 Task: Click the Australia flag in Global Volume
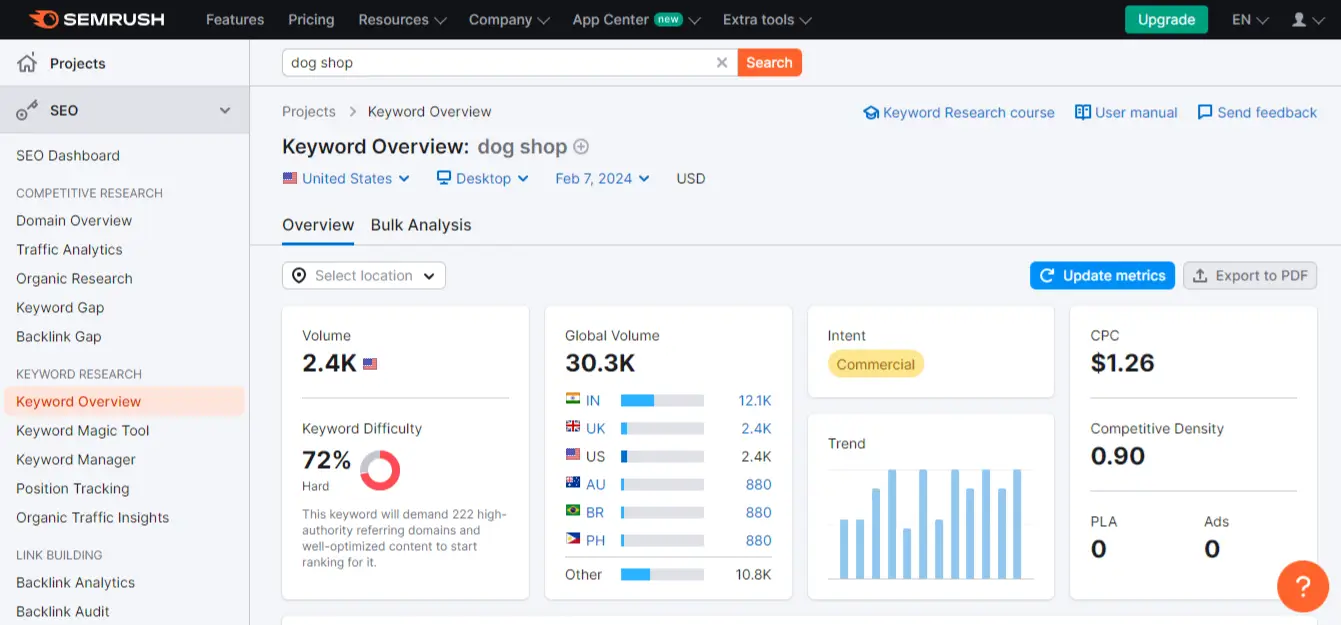(x=573, y=483)
